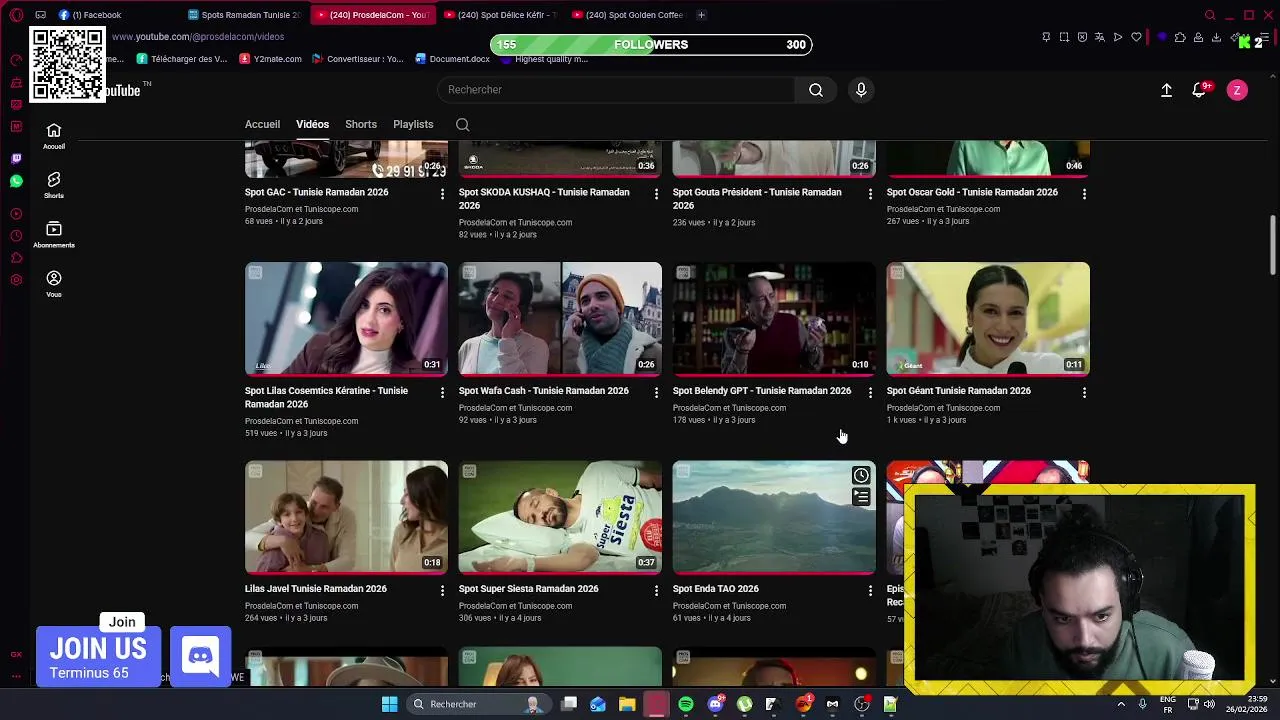Click the YouTube search magnifier button

pos(816,90)
